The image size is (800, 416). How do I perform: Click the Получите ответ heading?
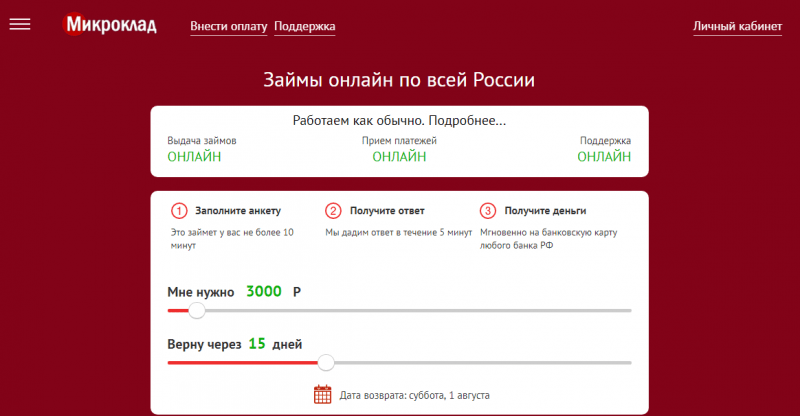point(387,211)
